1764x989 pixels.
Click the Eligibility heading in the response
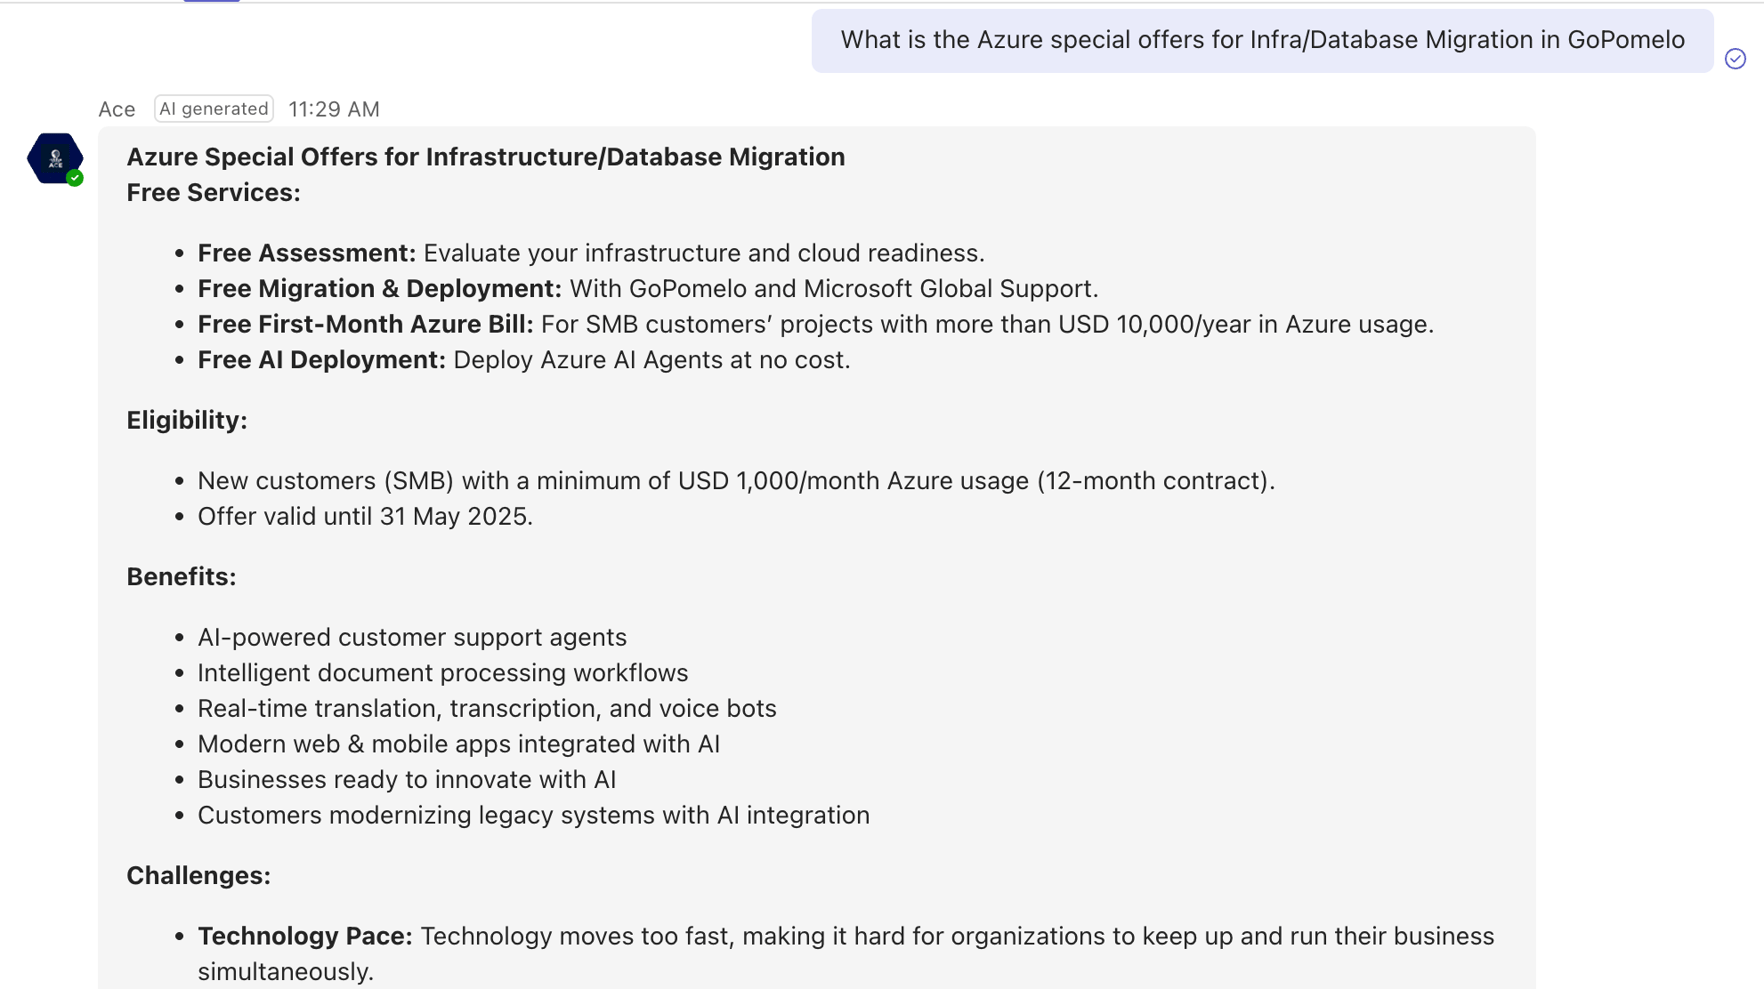(x=186, y=420)
